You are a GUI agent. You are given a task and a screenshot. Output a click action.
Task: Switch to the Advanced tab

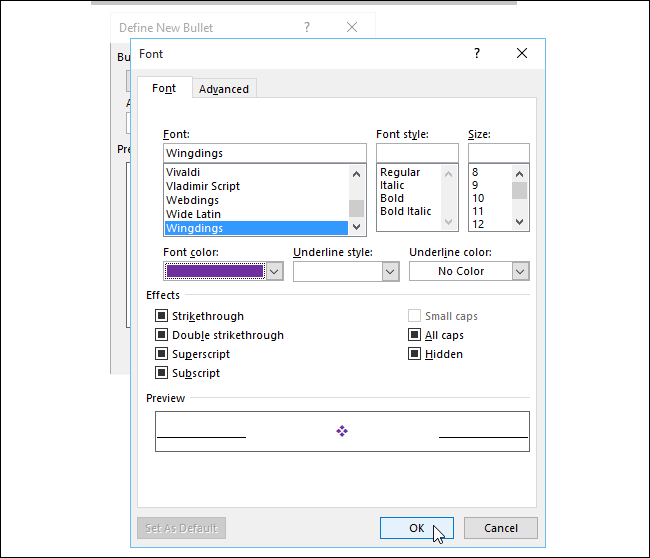click(224, 89)
